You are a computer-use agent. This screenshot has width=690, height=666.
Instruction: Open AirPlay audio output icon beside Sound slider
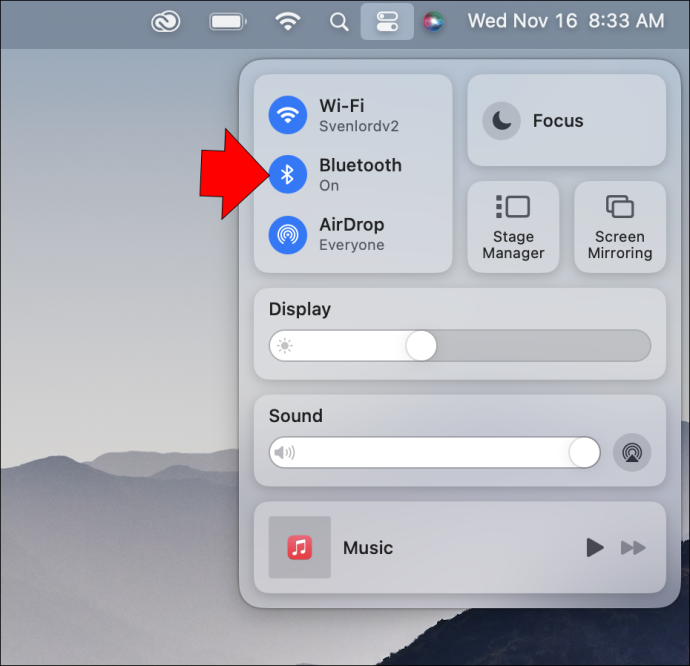coord(632,453)
